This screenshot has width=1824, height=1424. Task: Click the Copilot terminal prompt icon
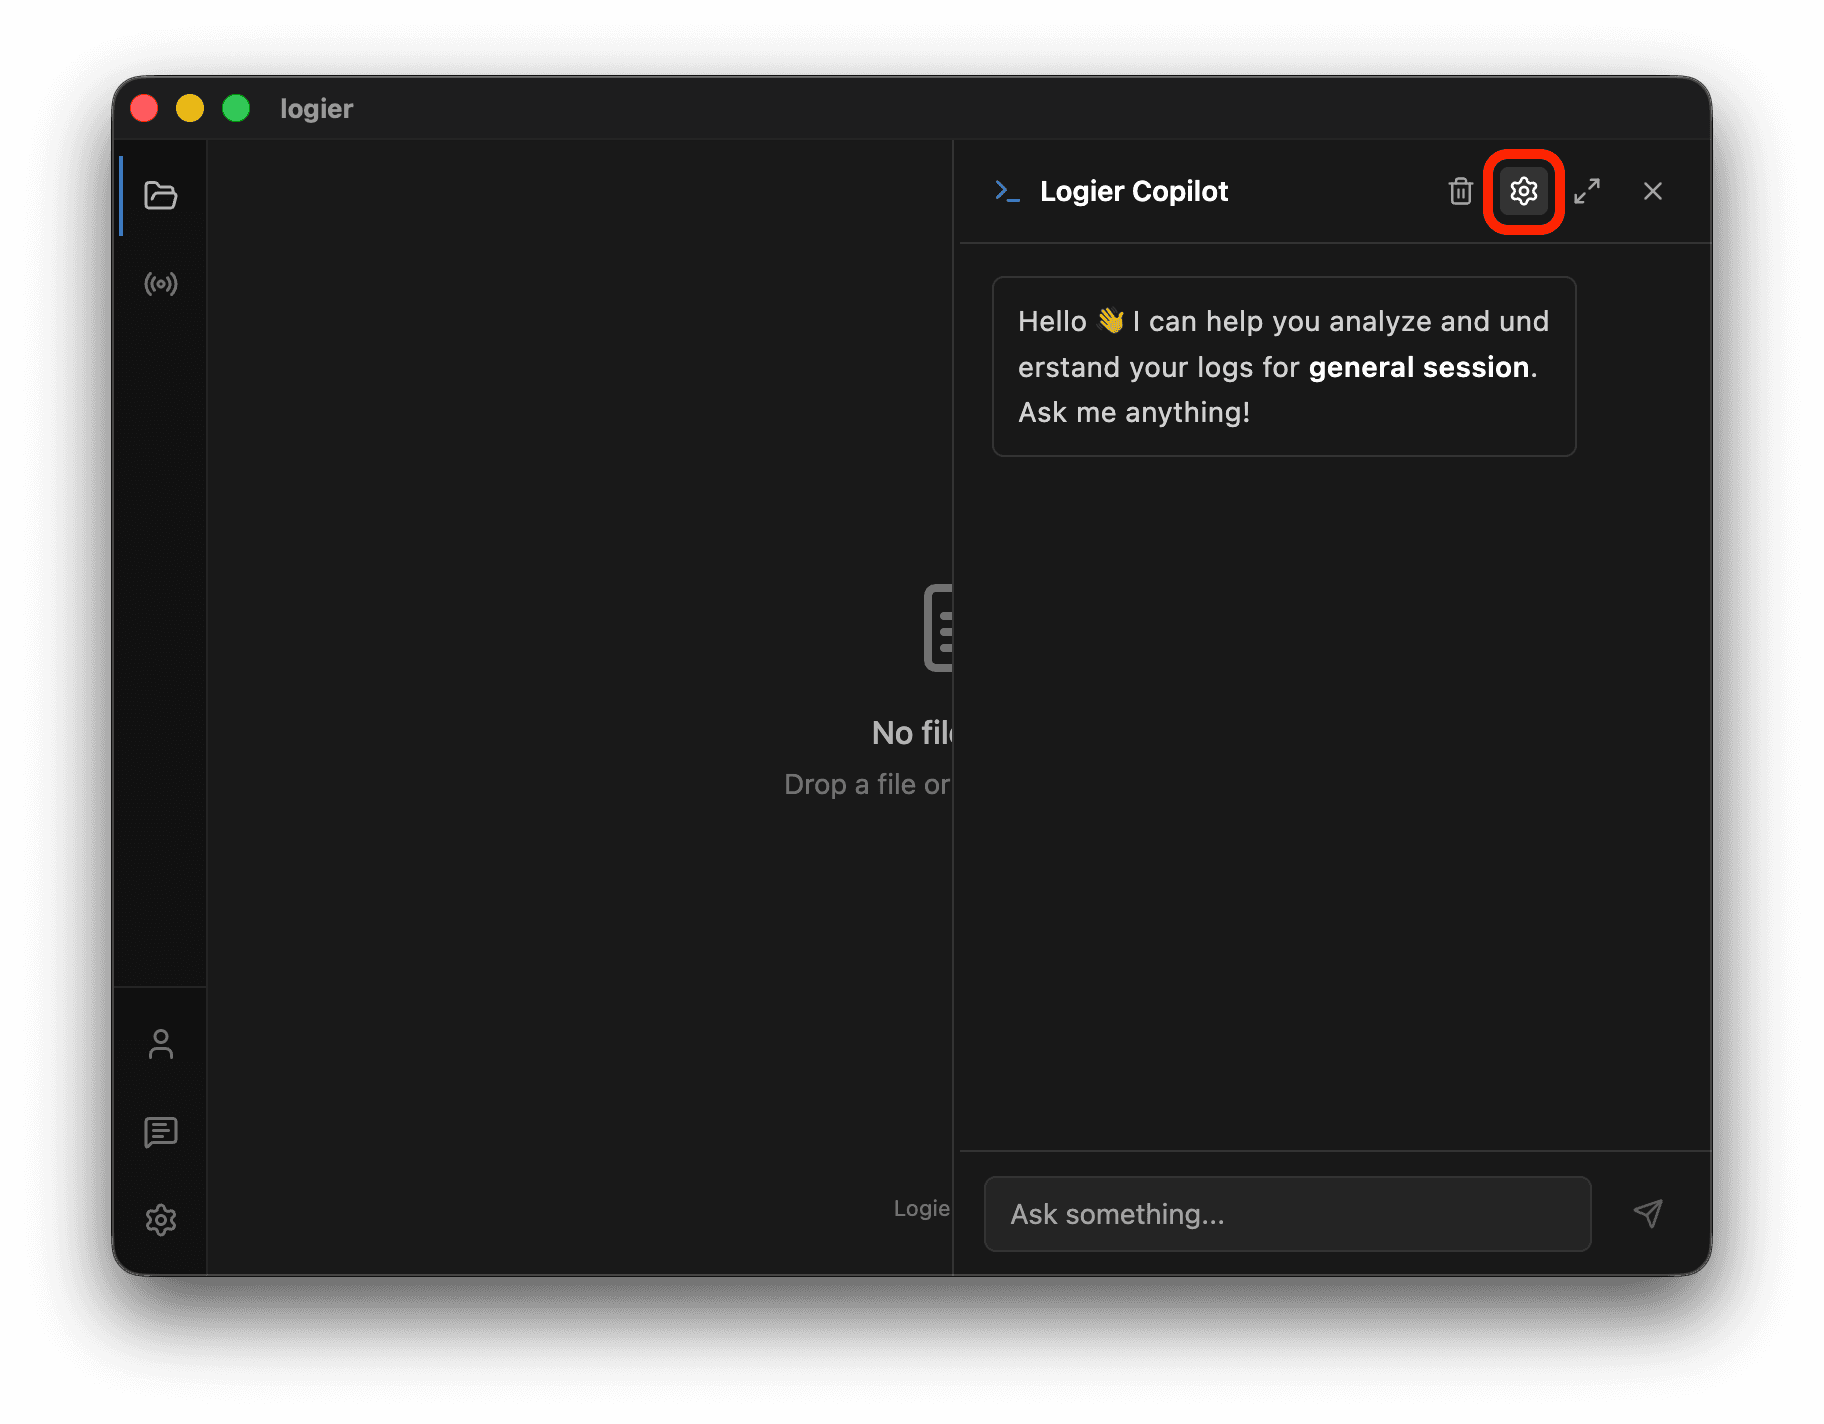(1007, 191)
